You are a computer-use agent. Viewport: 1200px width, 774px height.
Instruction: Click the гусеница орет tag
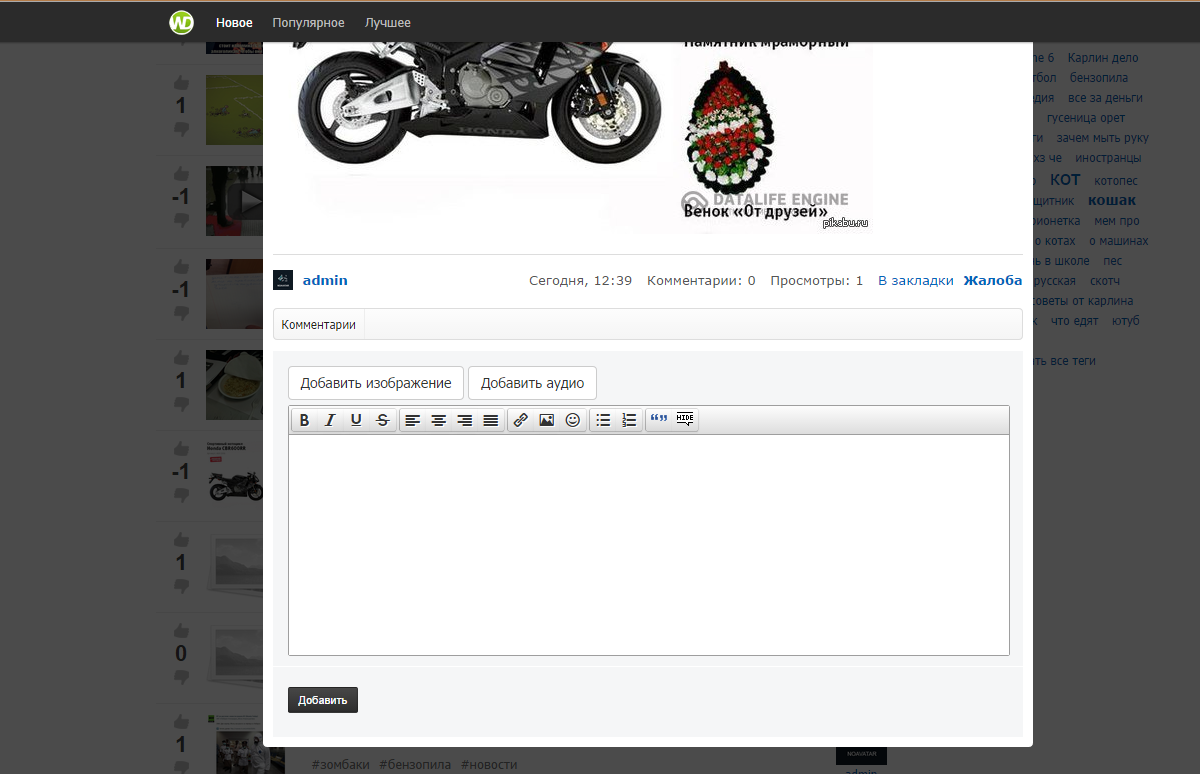1085,118
